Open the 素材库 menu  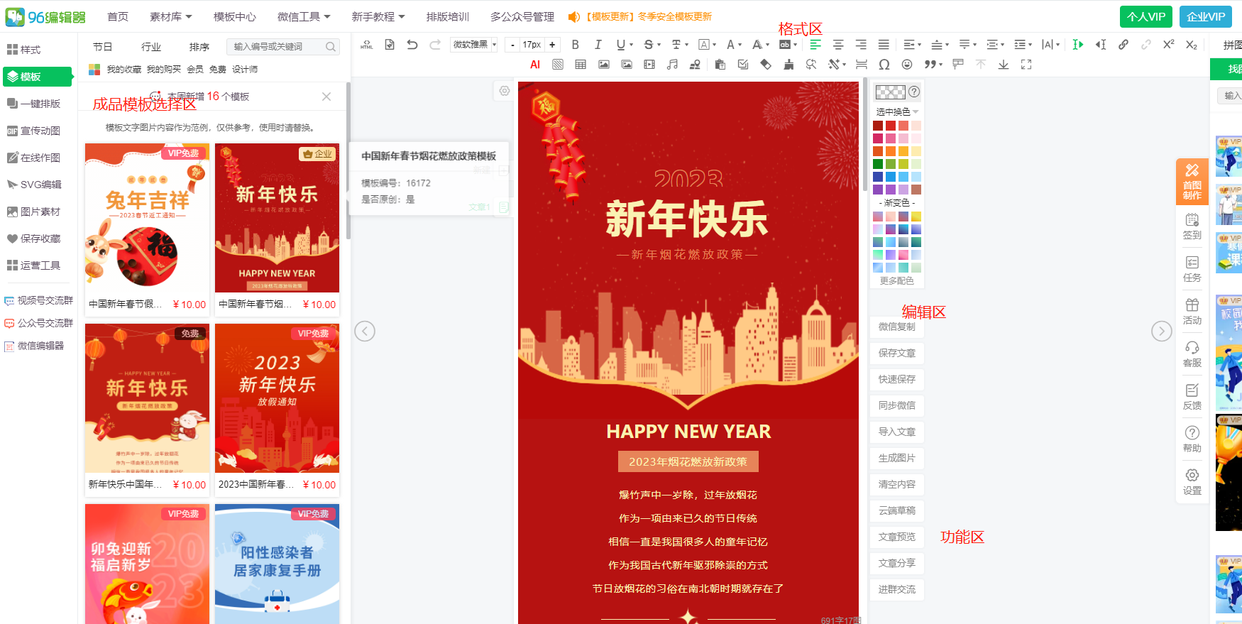click(x=171, y=17)
